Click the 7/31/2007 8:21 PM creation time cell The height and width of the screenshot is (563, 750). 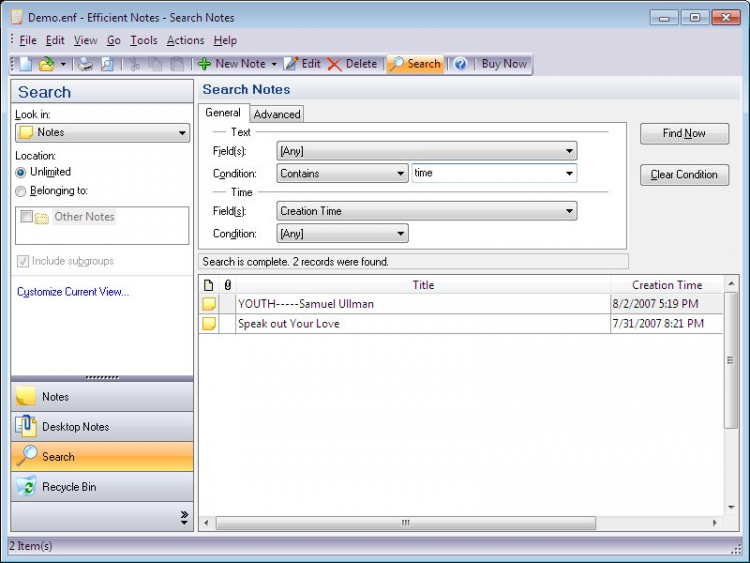pos(667,324)
